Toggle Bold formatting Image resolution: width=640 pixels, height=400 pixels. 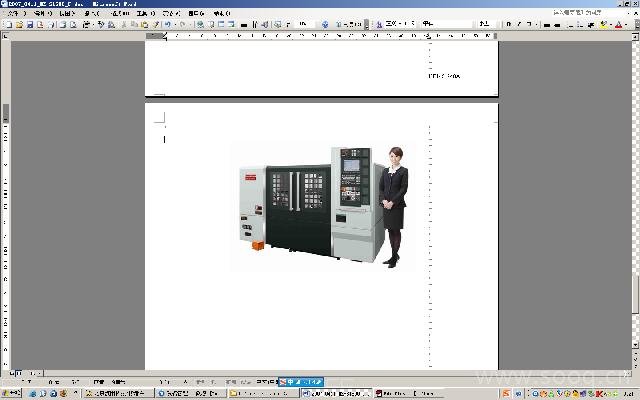click(x=509, y=24)
